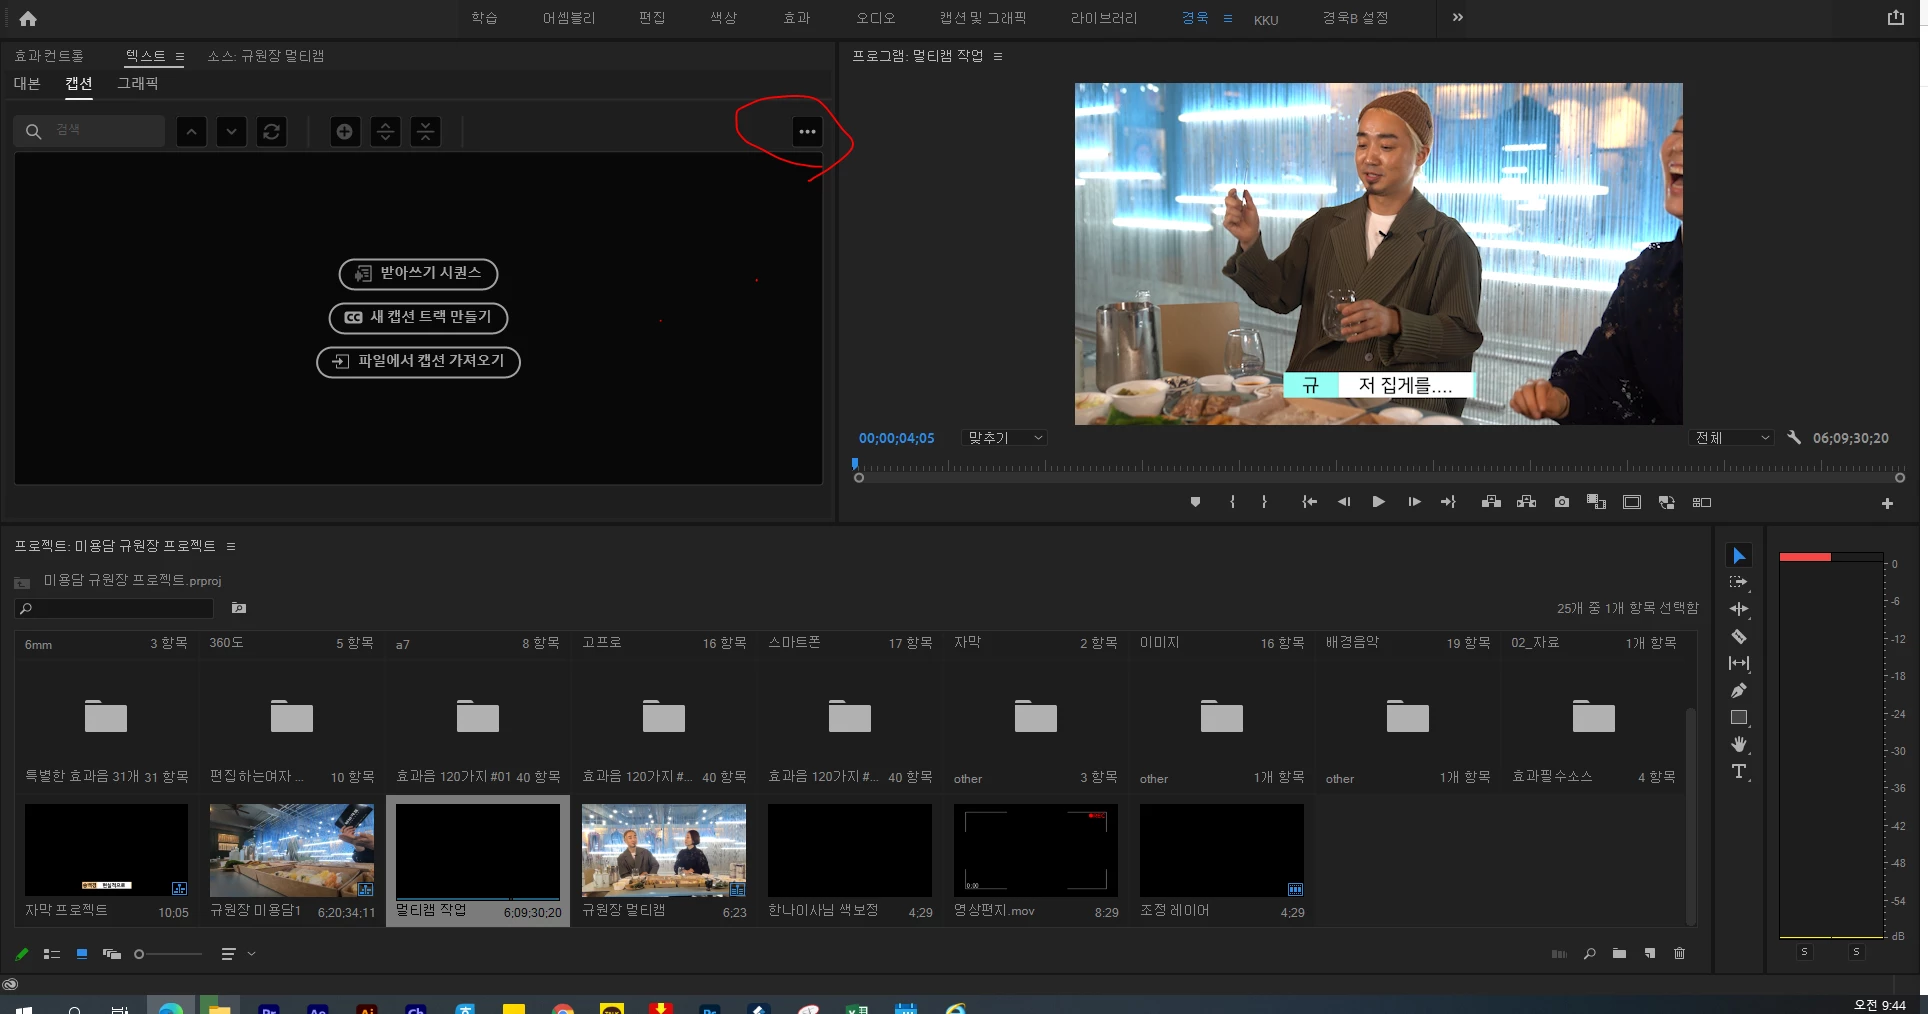The width and height of the screenshot is (1928, 1014).
Task: Merge the caption segments
Action: pyautogui.click(x=426, y=132)
